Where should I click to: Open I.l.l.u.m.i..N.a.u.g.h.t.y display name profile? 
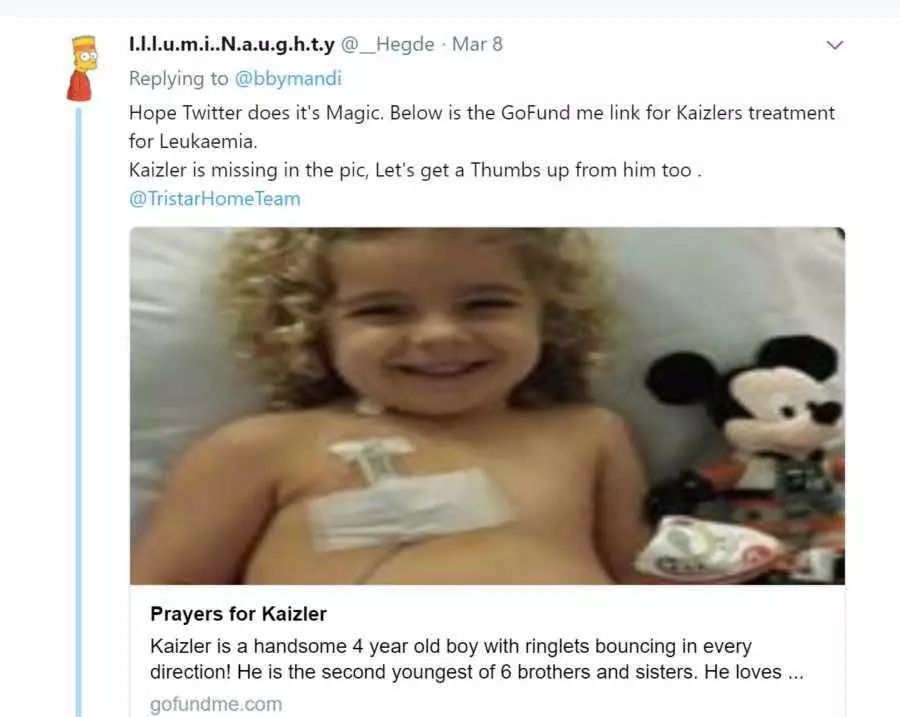tap(232, 44)
